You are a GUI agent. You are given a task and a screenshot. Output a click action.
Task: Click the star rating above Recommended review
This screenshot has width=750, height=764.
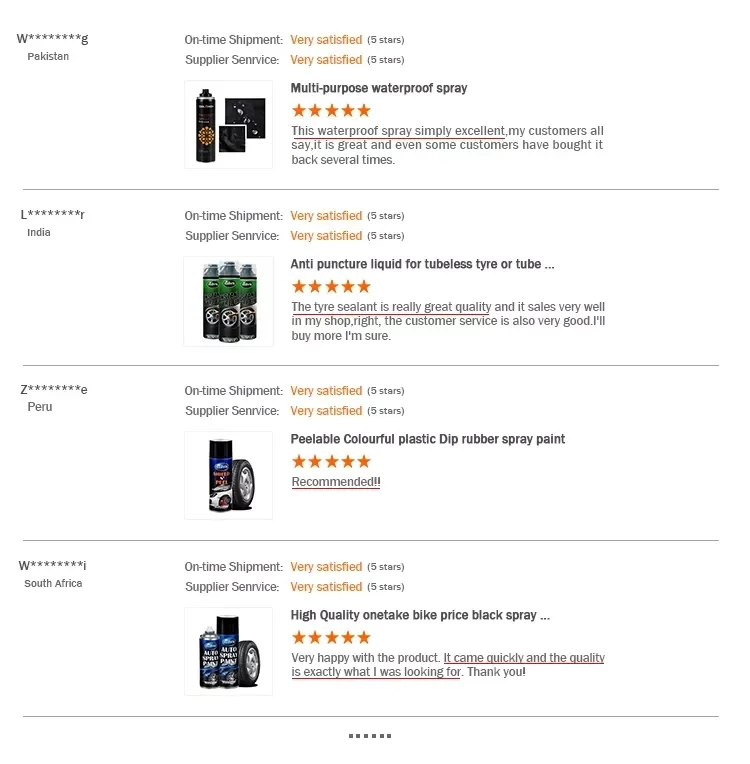(x=331, y=461)
